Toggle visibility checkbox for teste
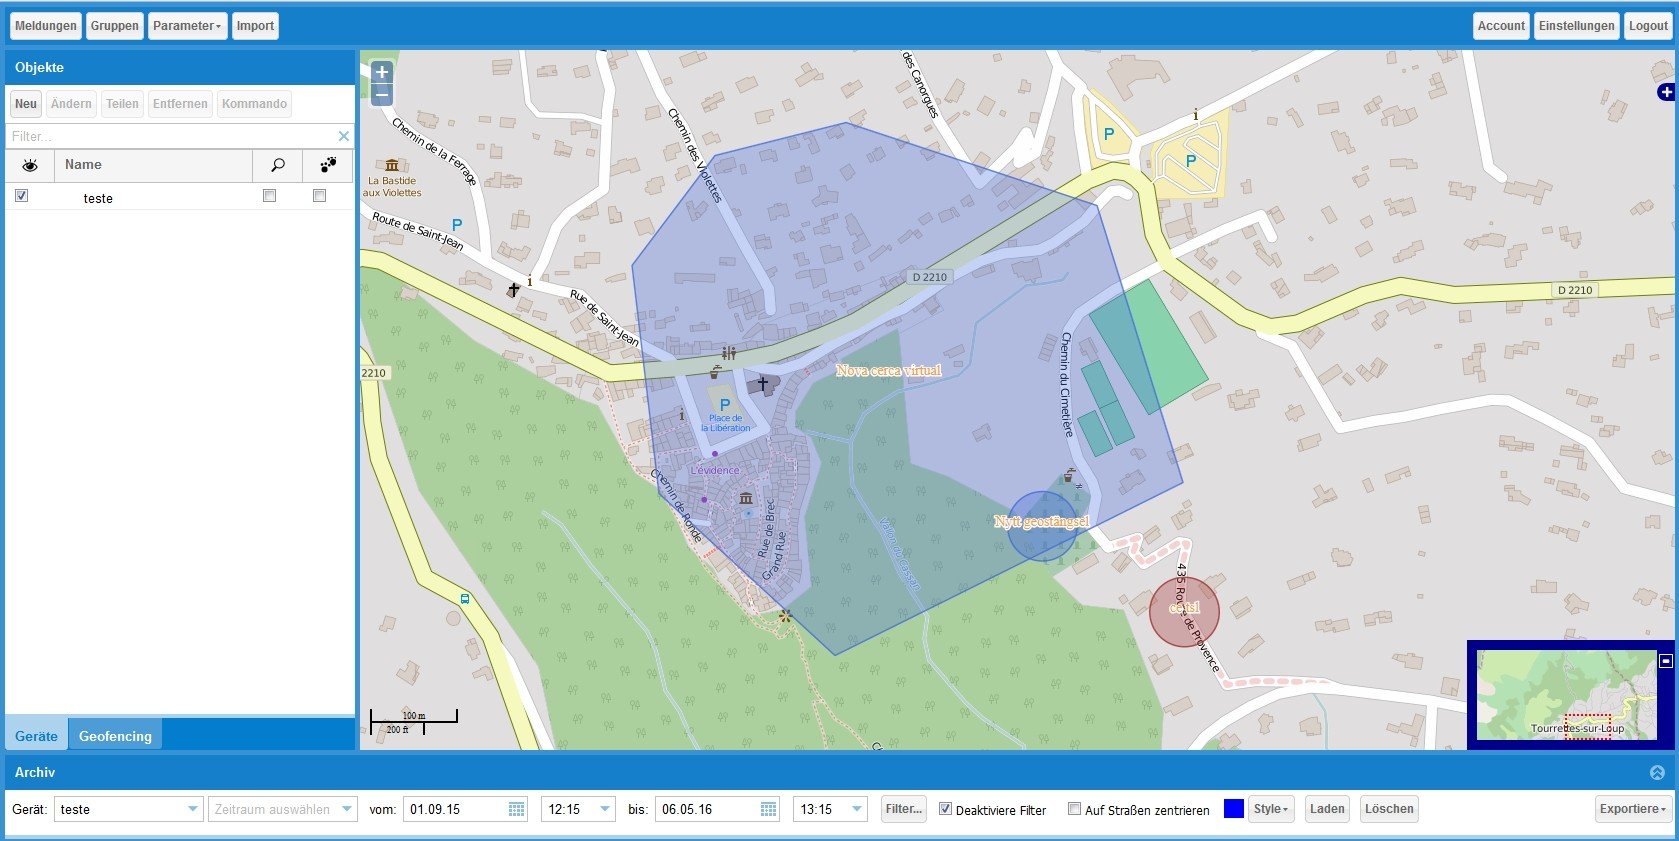This screenshot has width=1679, height=841. (x=21, y=196)
